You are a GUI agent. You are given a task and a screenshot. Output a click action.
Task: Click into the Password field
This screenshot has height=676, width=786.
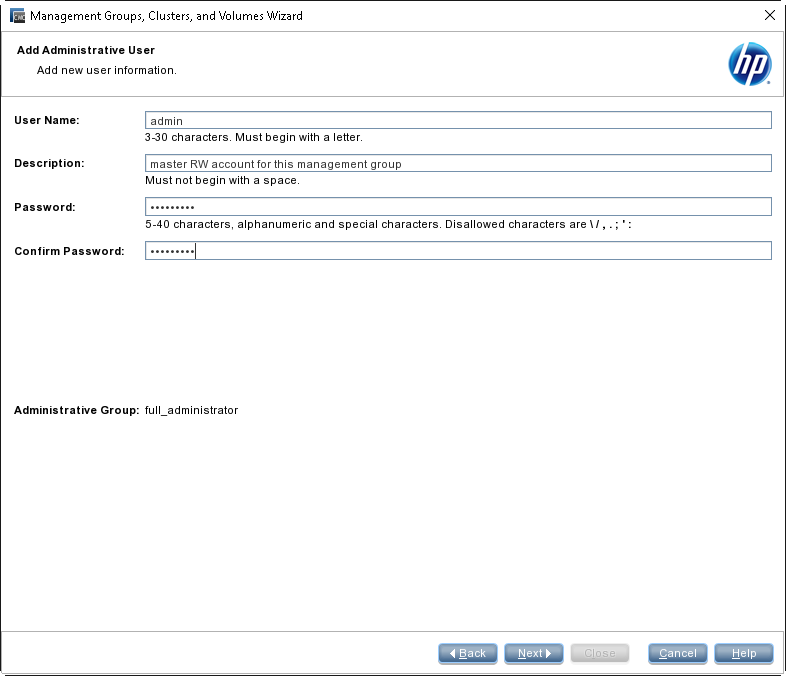pos(458,207)
